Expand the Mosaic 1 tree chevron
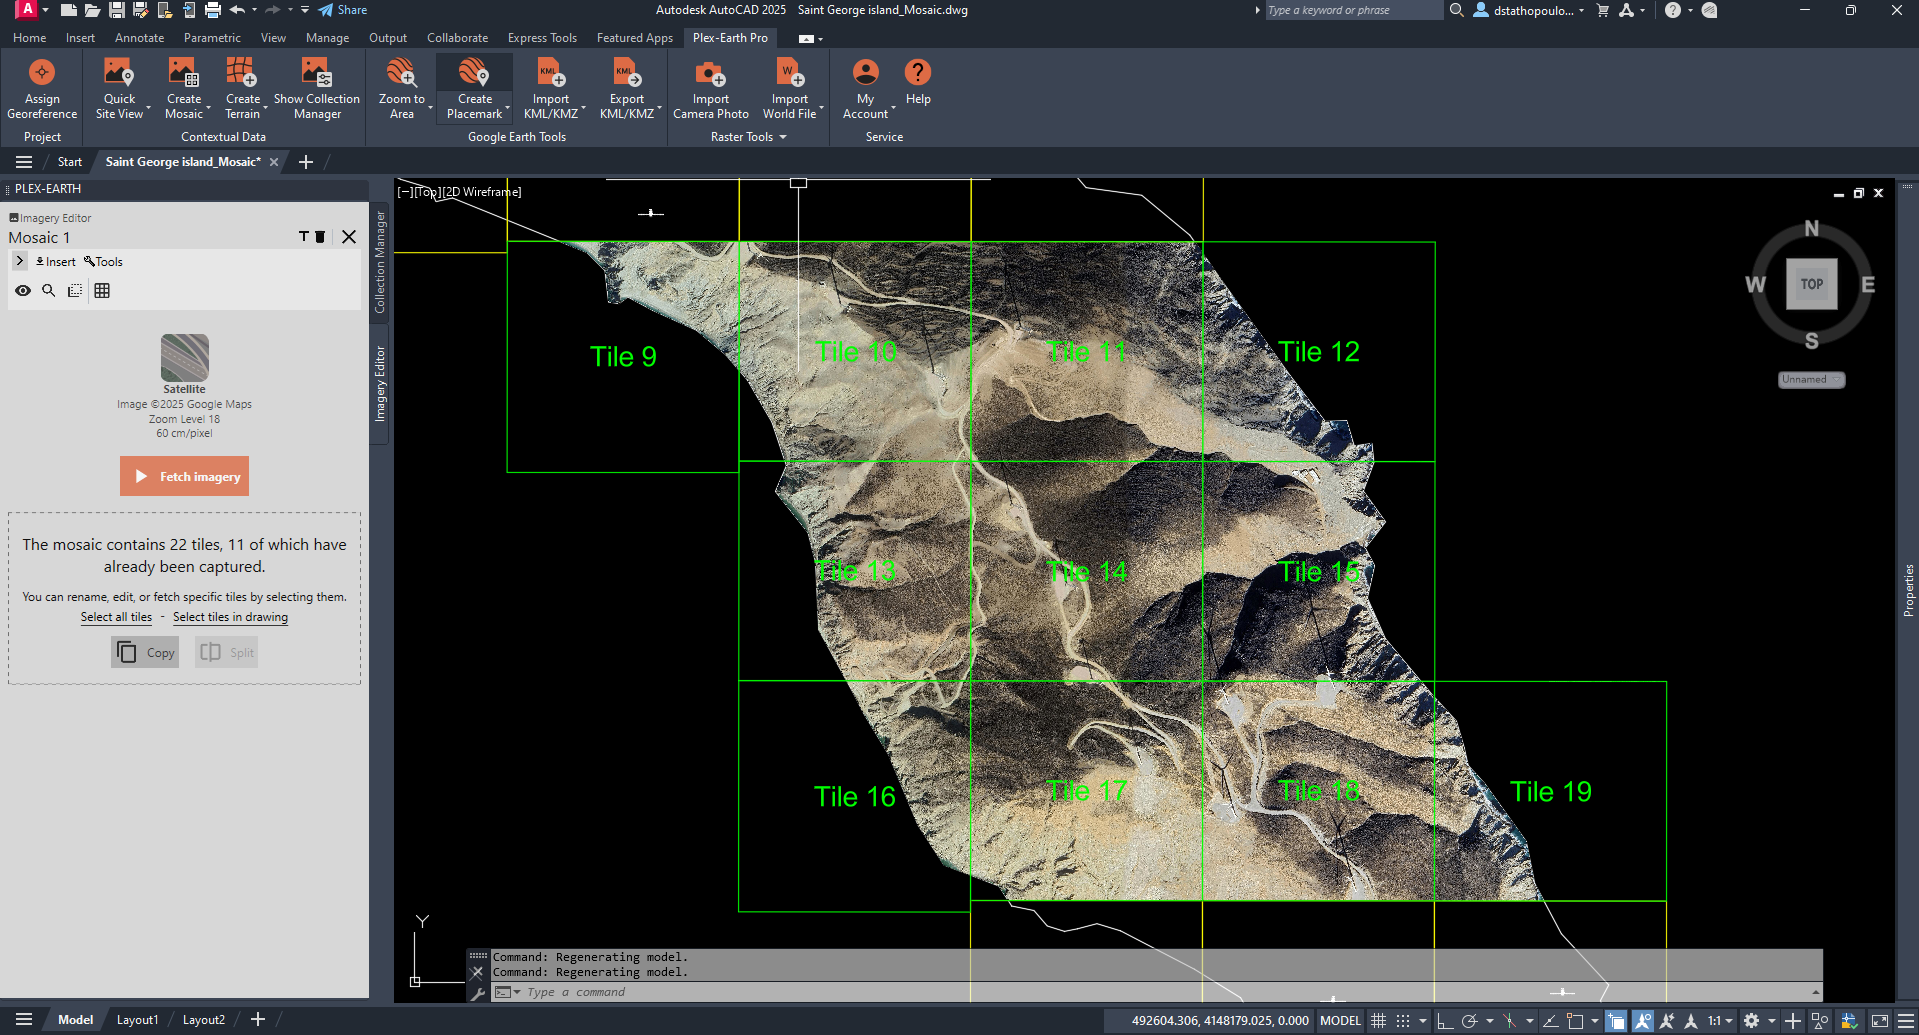Image resolution: width=1919 pixels, height=1035 pixels. tap(19, 261)
